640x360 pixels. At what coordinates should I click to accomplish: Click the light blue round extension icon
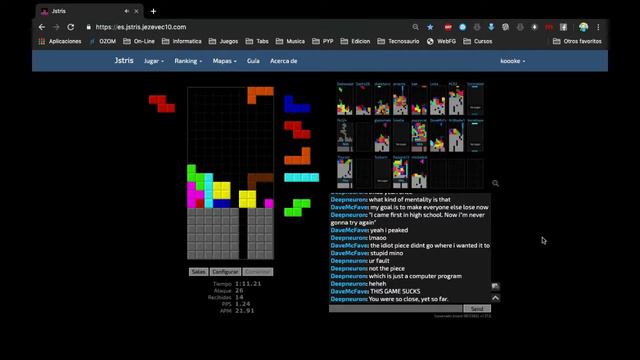click(x=462, y=27)
